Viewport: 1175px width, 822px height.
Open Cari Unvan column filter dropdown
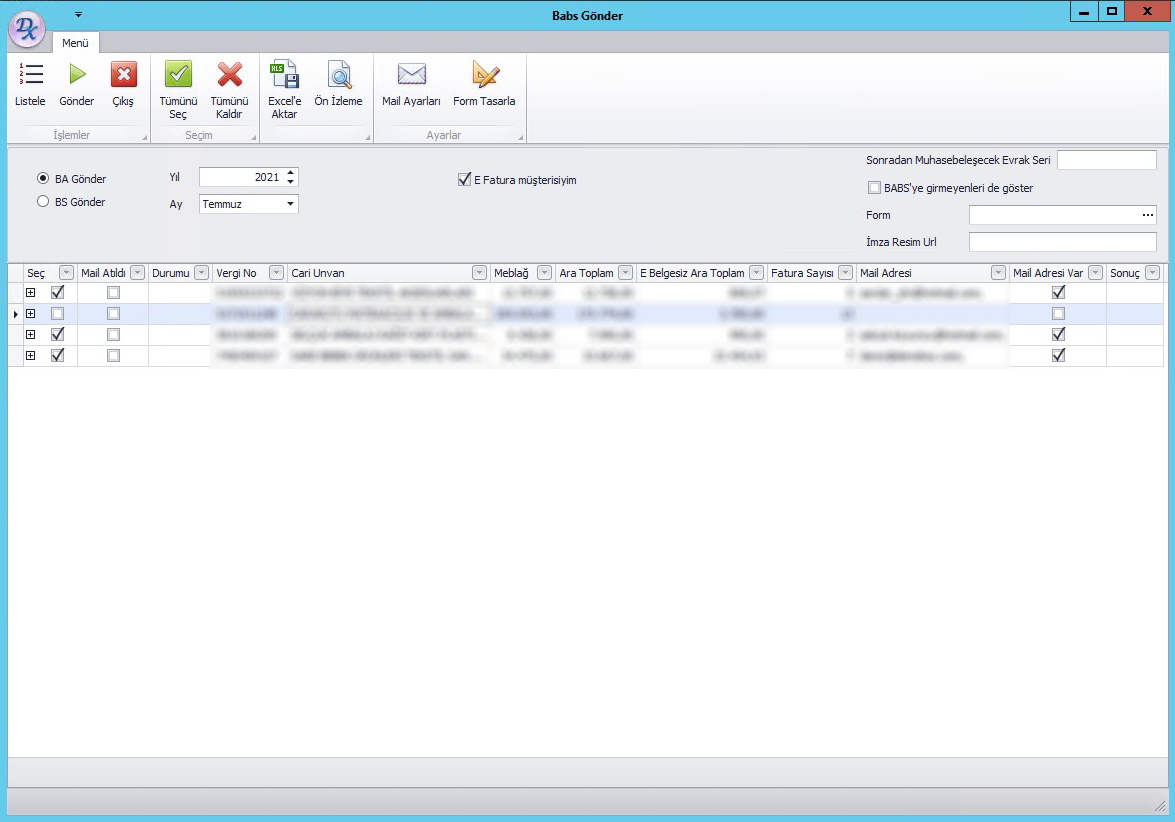pyautogui.click(x=479, y=273)
